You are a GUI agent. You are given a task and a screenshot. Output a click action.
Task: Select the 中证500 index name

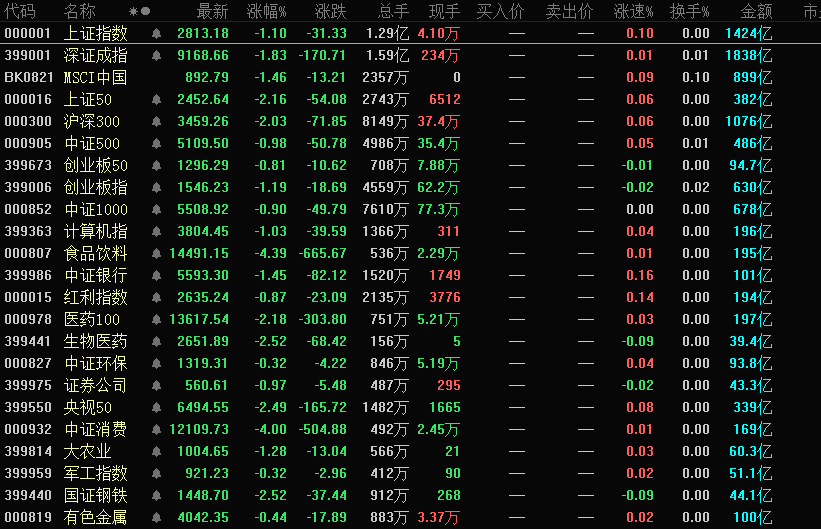[92, 144]
